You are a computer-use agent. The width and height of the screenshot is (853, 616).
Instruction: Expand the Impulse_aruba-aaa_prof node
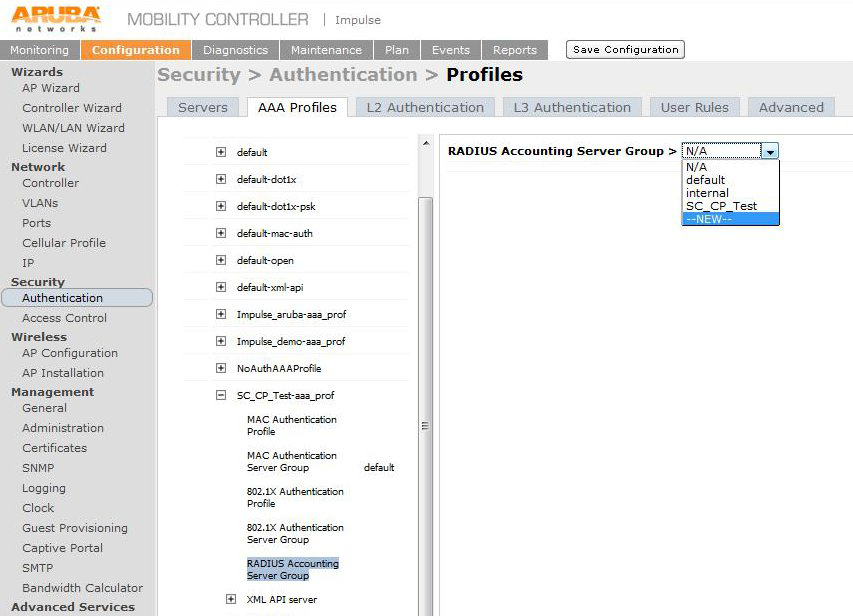(221, 314)
